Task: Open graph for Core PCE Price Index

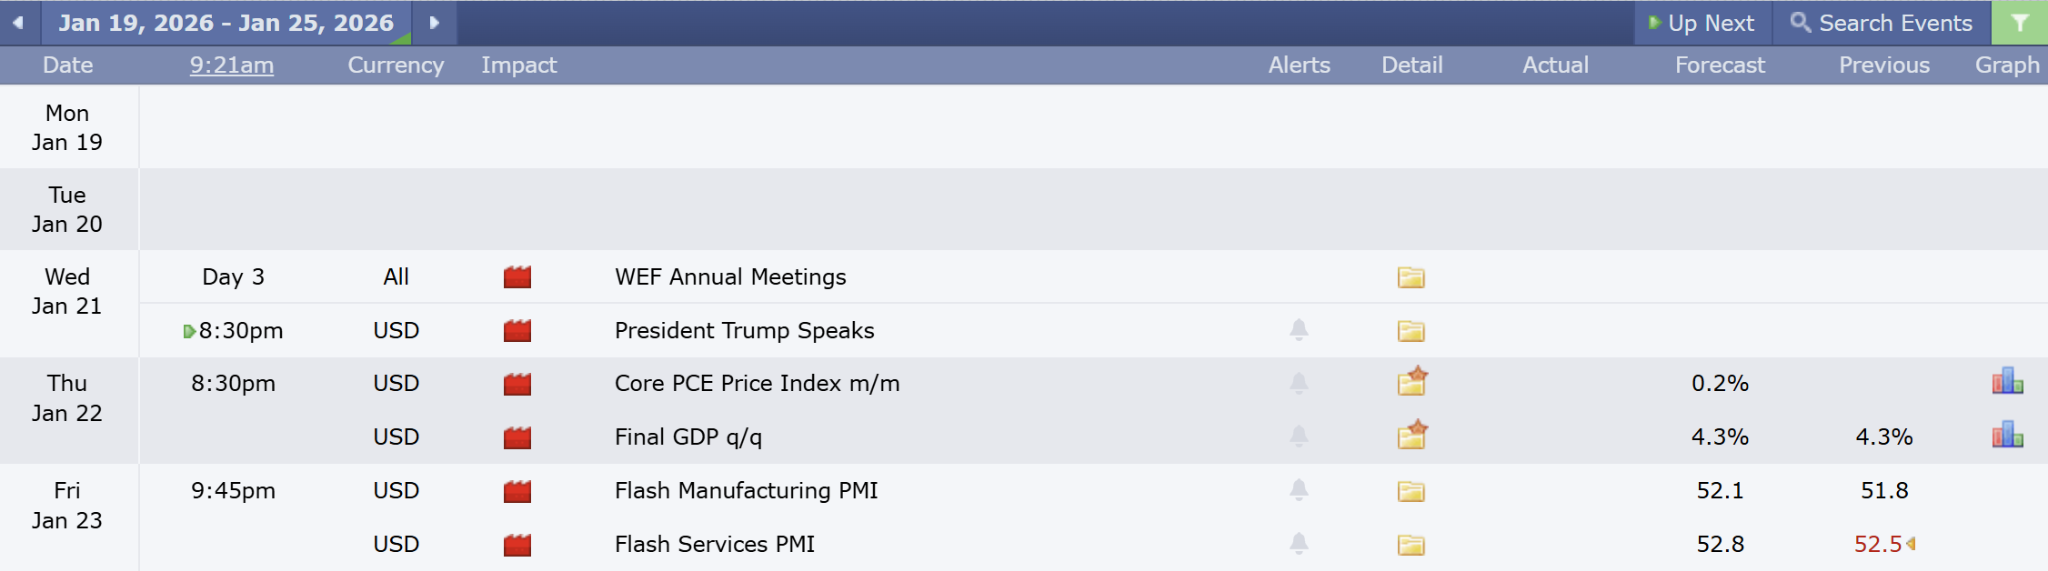Action: pos(2007,382)
